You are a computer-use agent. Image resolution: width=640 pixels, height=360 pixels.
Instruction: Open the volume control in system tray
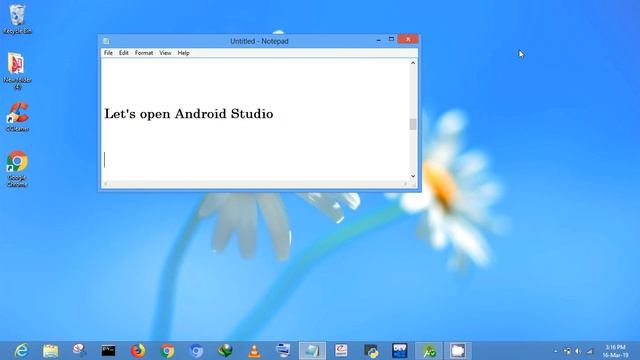[x=578, y=351]
